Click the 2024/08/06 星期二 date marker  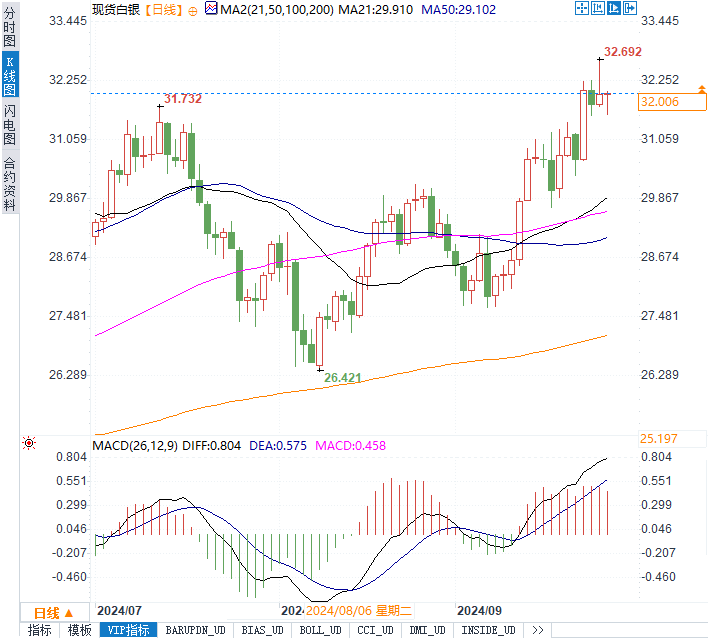point(359,609)
